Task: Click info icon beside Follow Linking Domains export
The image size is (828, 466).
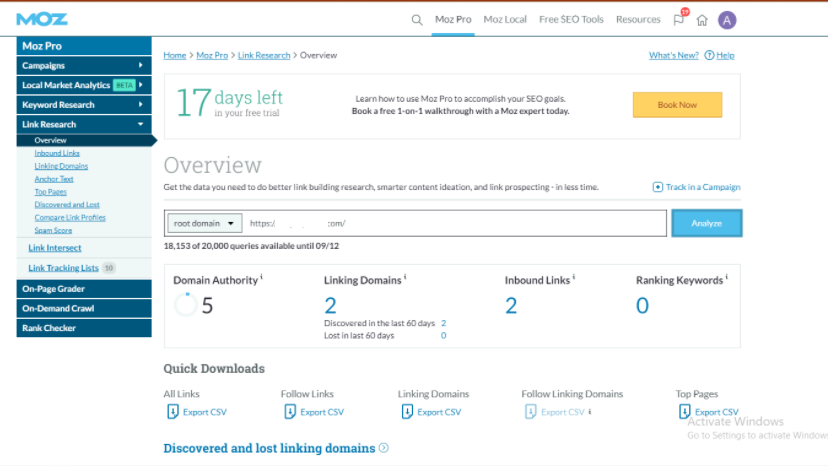Action: (x=590, y=412)
